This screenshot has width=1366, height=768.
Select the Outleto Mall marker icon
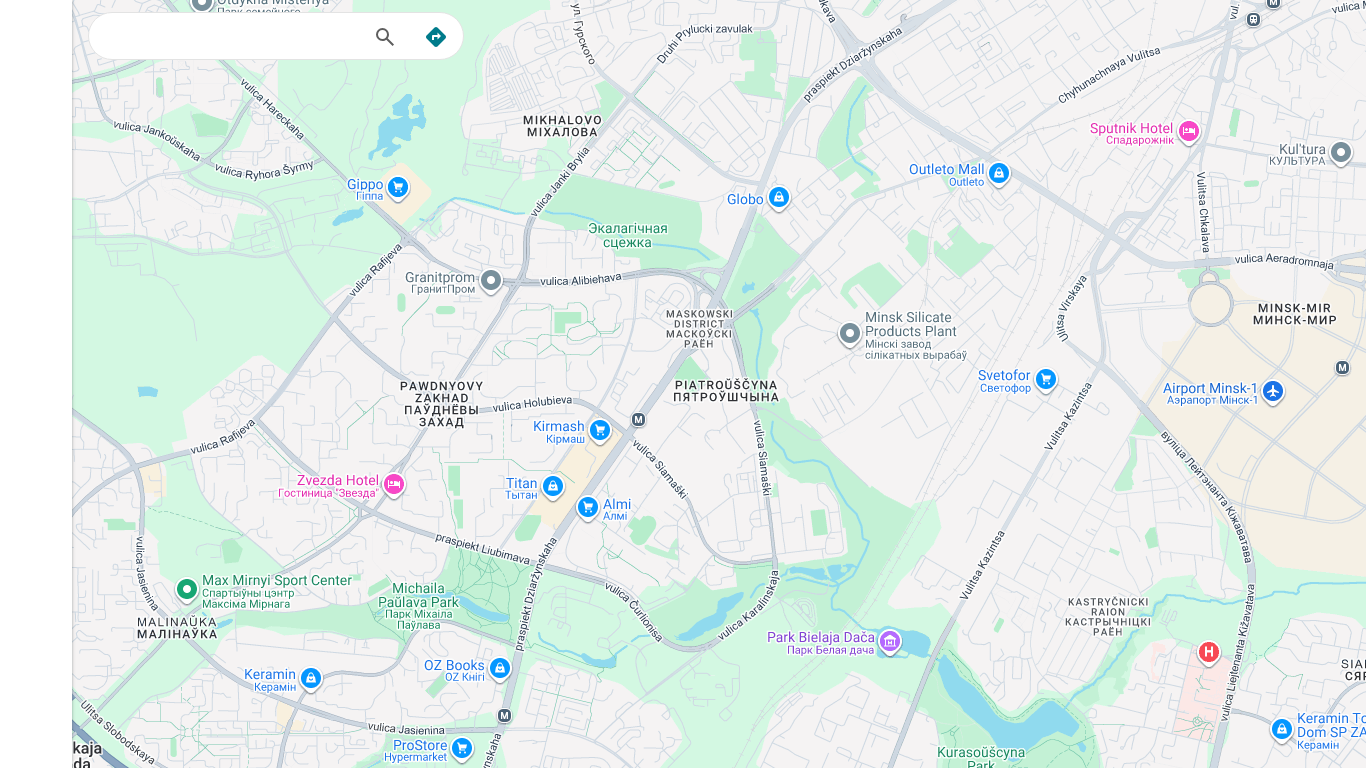tap(998, 173)
